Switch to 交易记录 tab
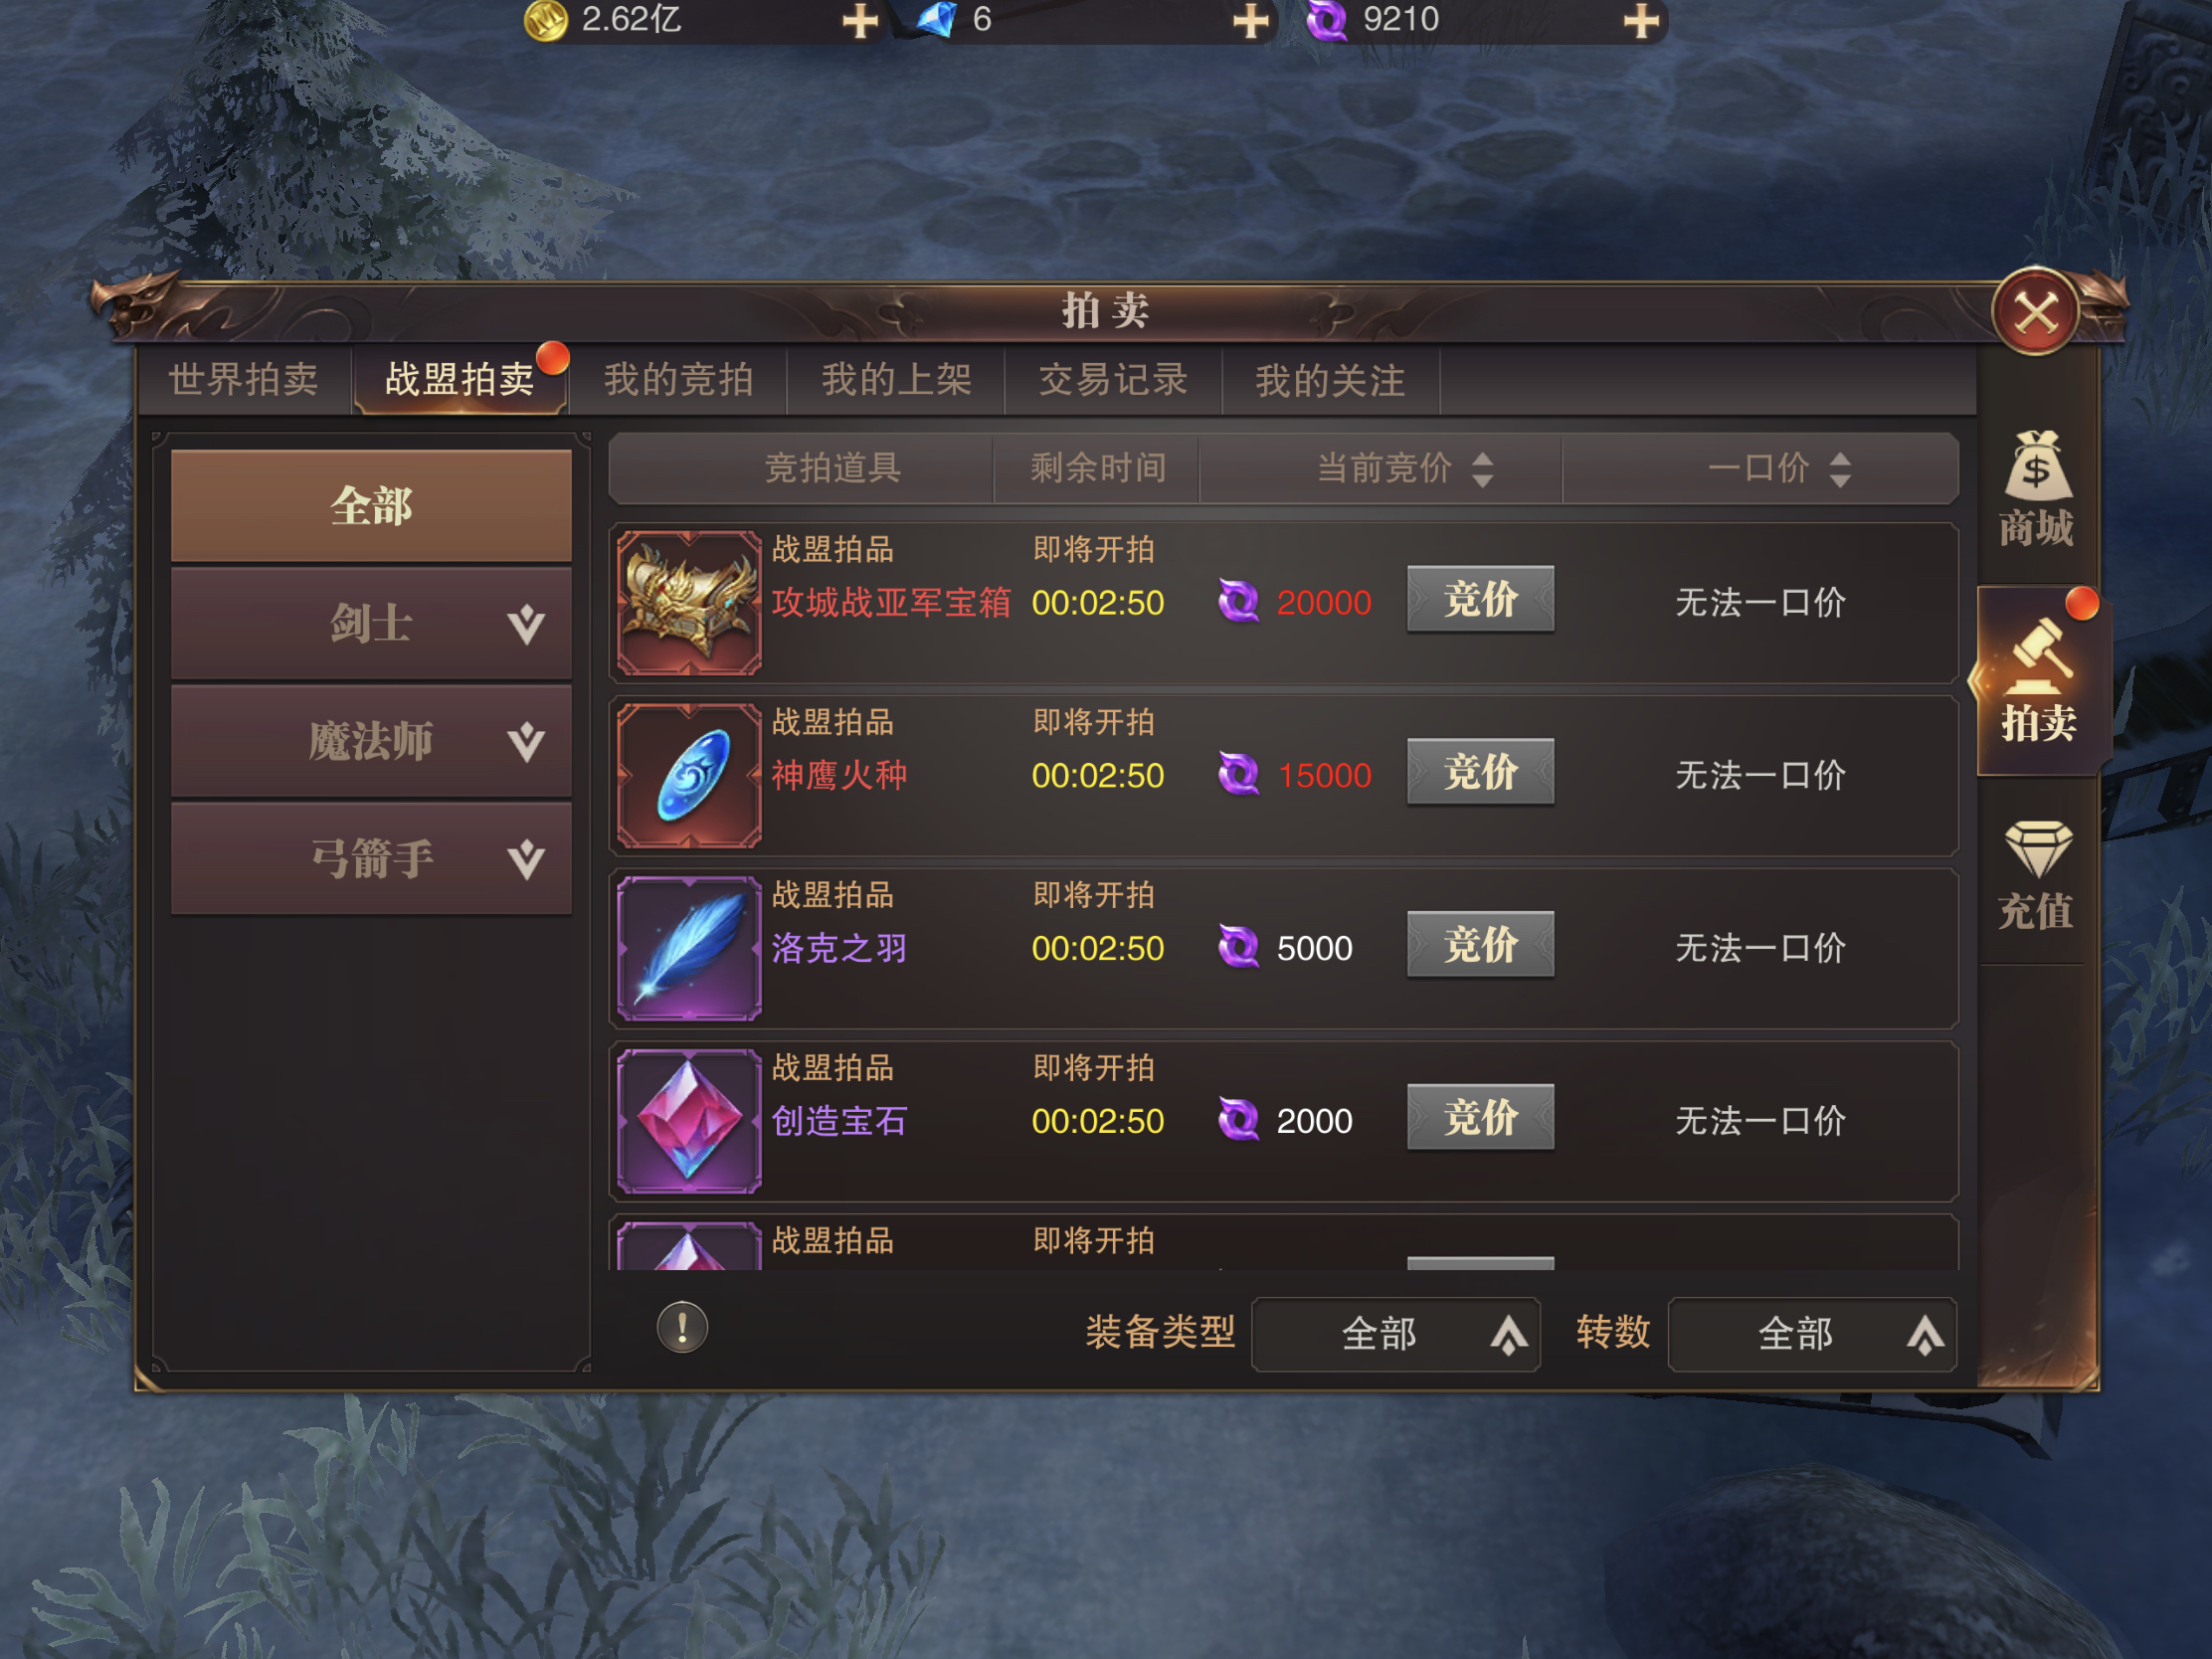 [1113, 380]
